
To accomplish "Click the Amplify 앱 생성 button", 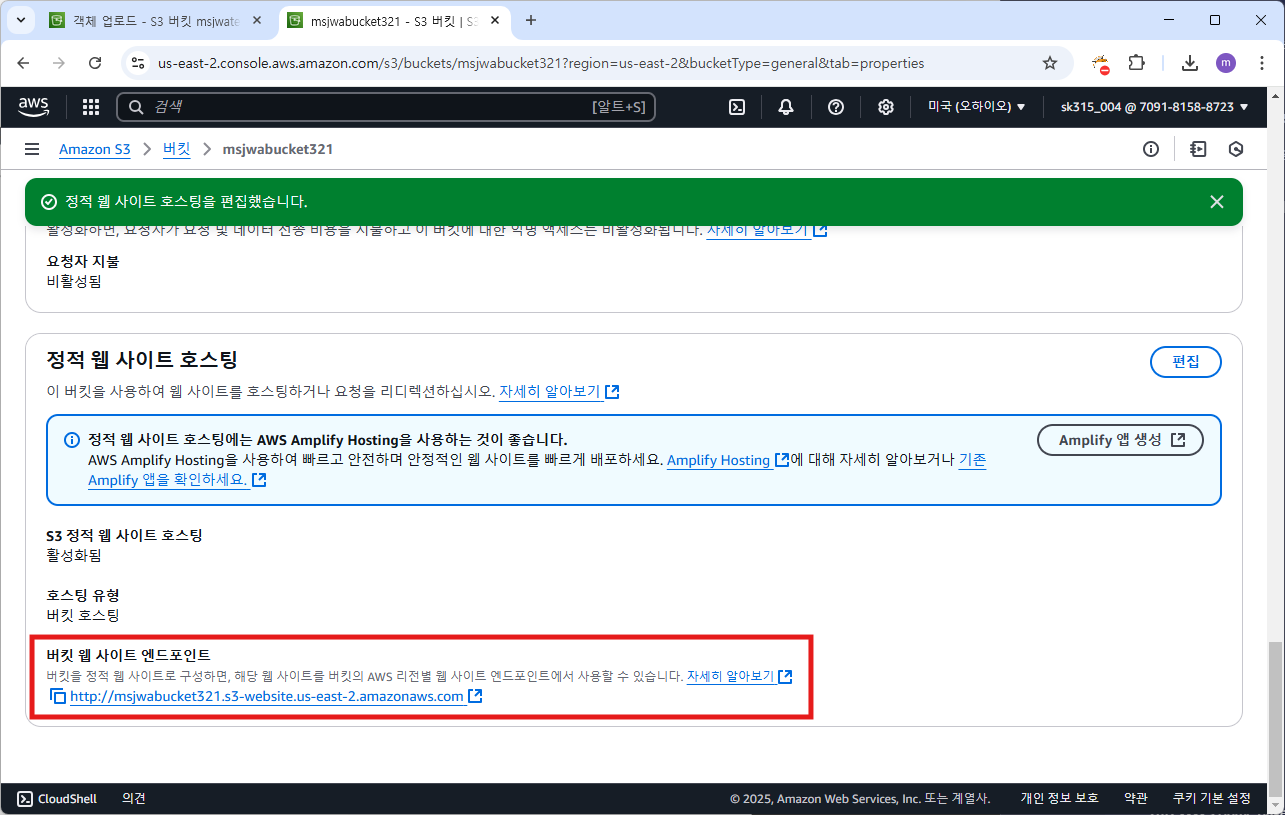I will tap(1120, 440).
